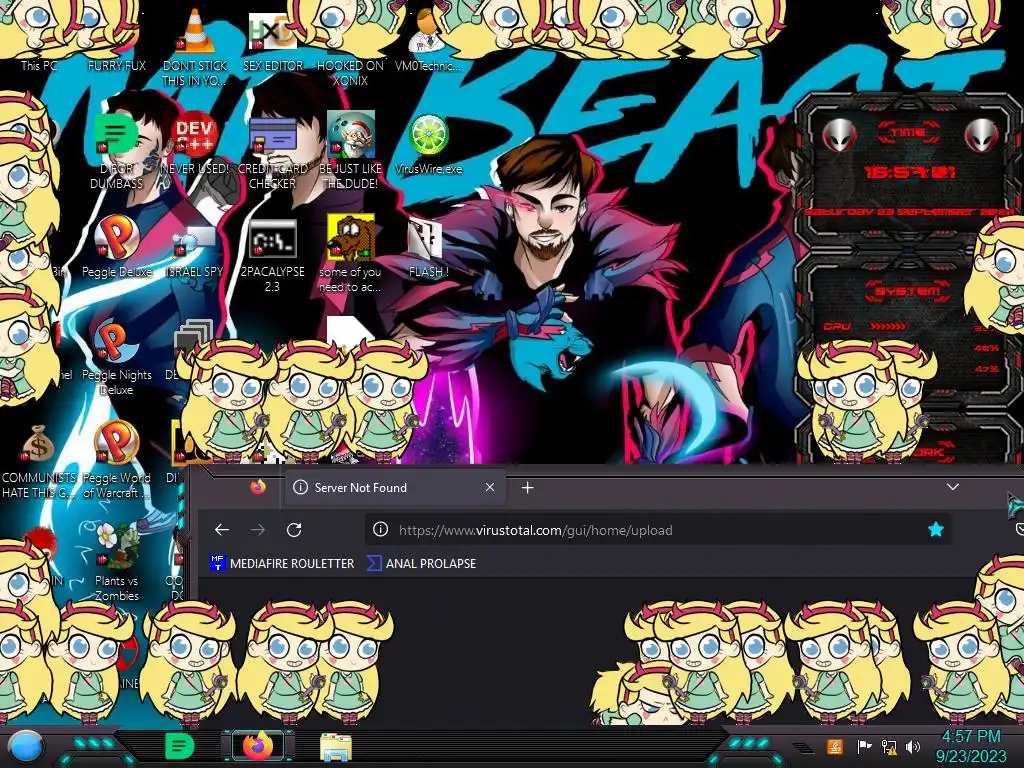
Task: Click the virustotal.com address bar
Action: [657, 530]
